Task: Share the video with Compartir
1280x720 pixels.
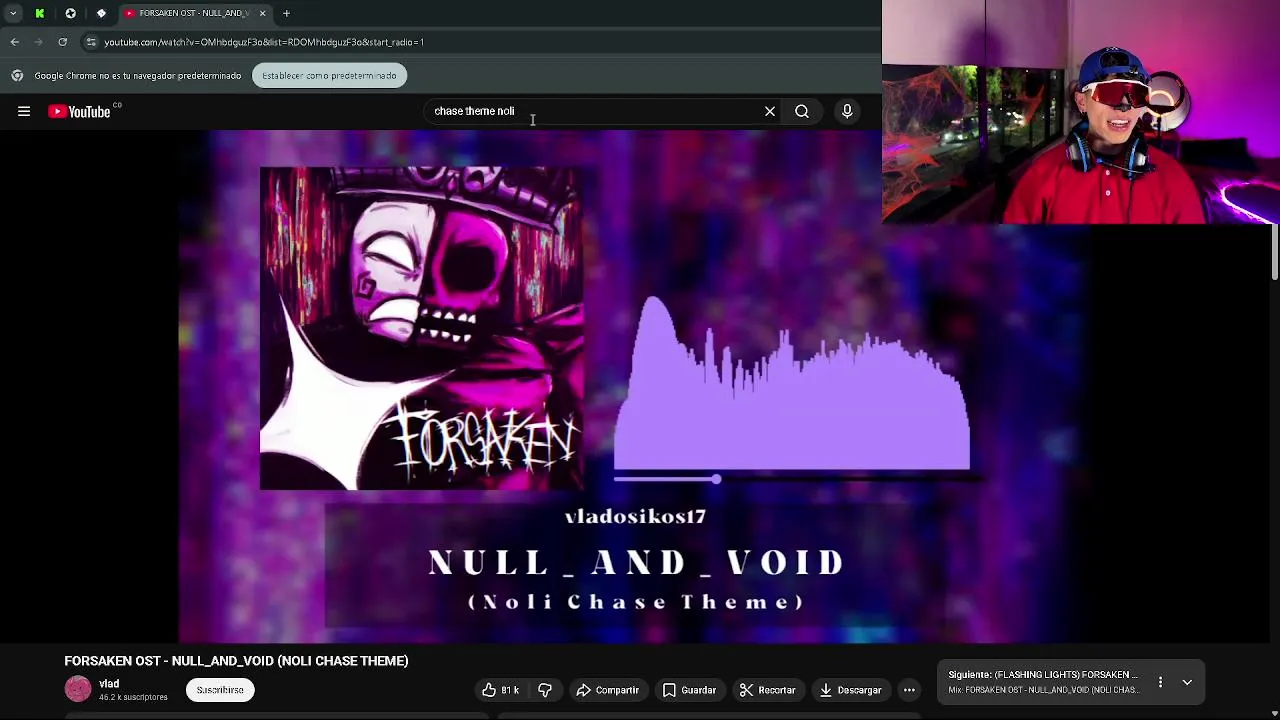Action: click(x=608, y=690)
